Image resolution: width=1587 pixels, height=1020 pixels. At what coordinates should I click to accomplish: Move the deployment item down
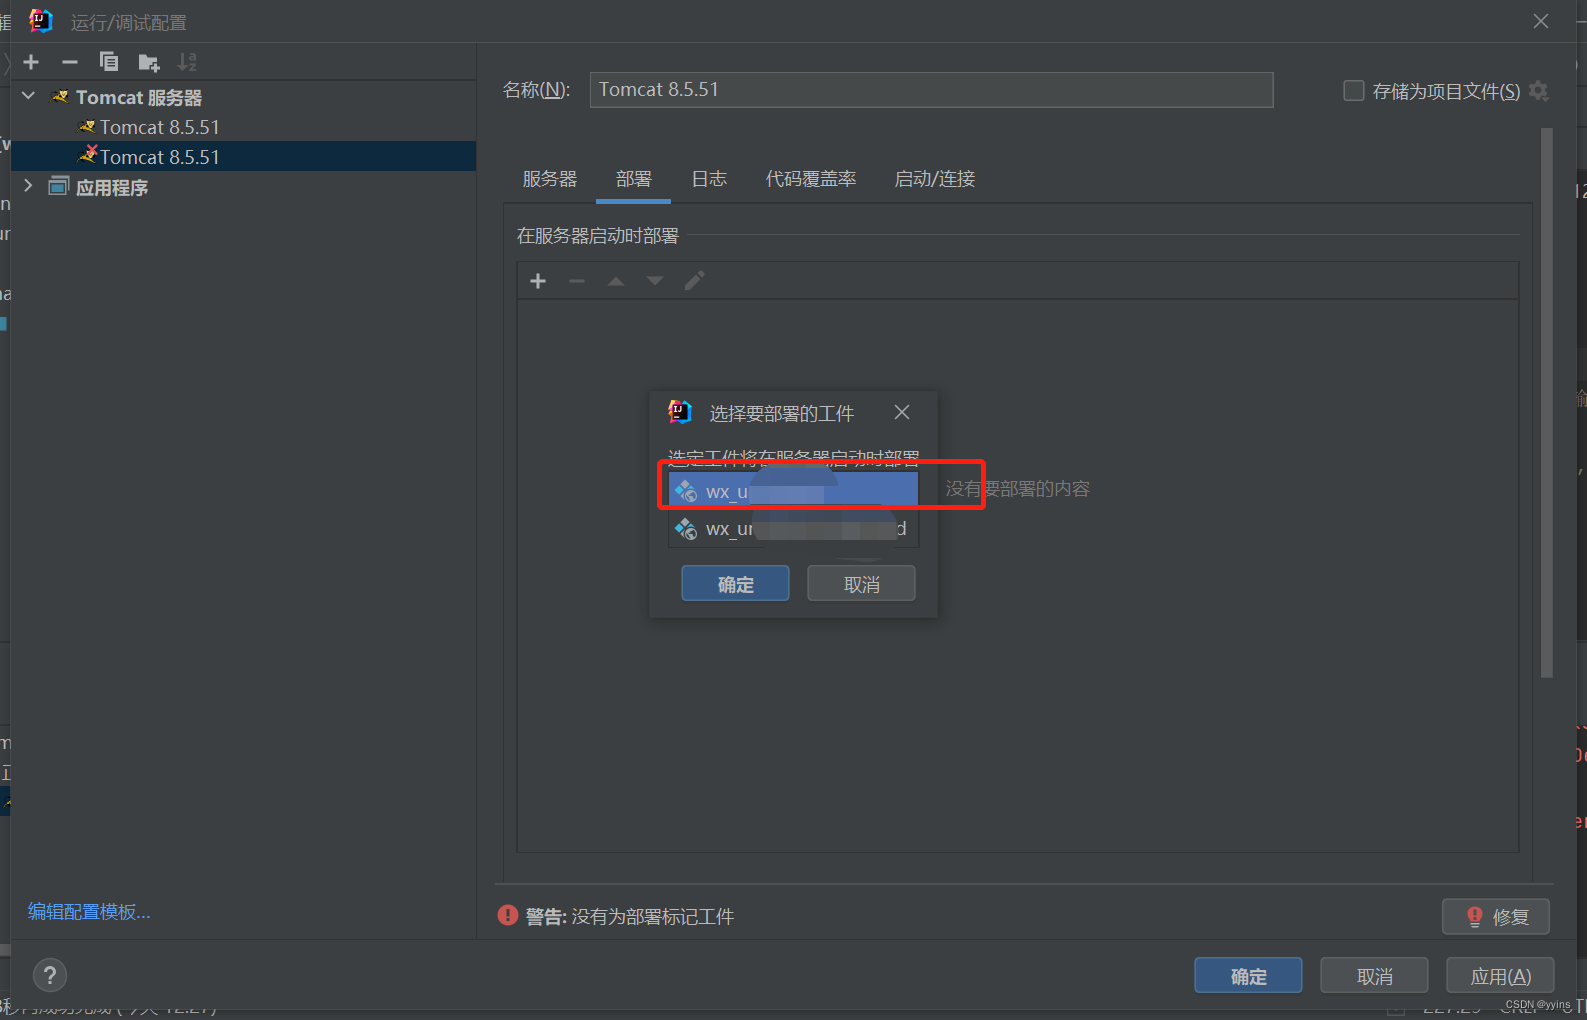[655, 281]
